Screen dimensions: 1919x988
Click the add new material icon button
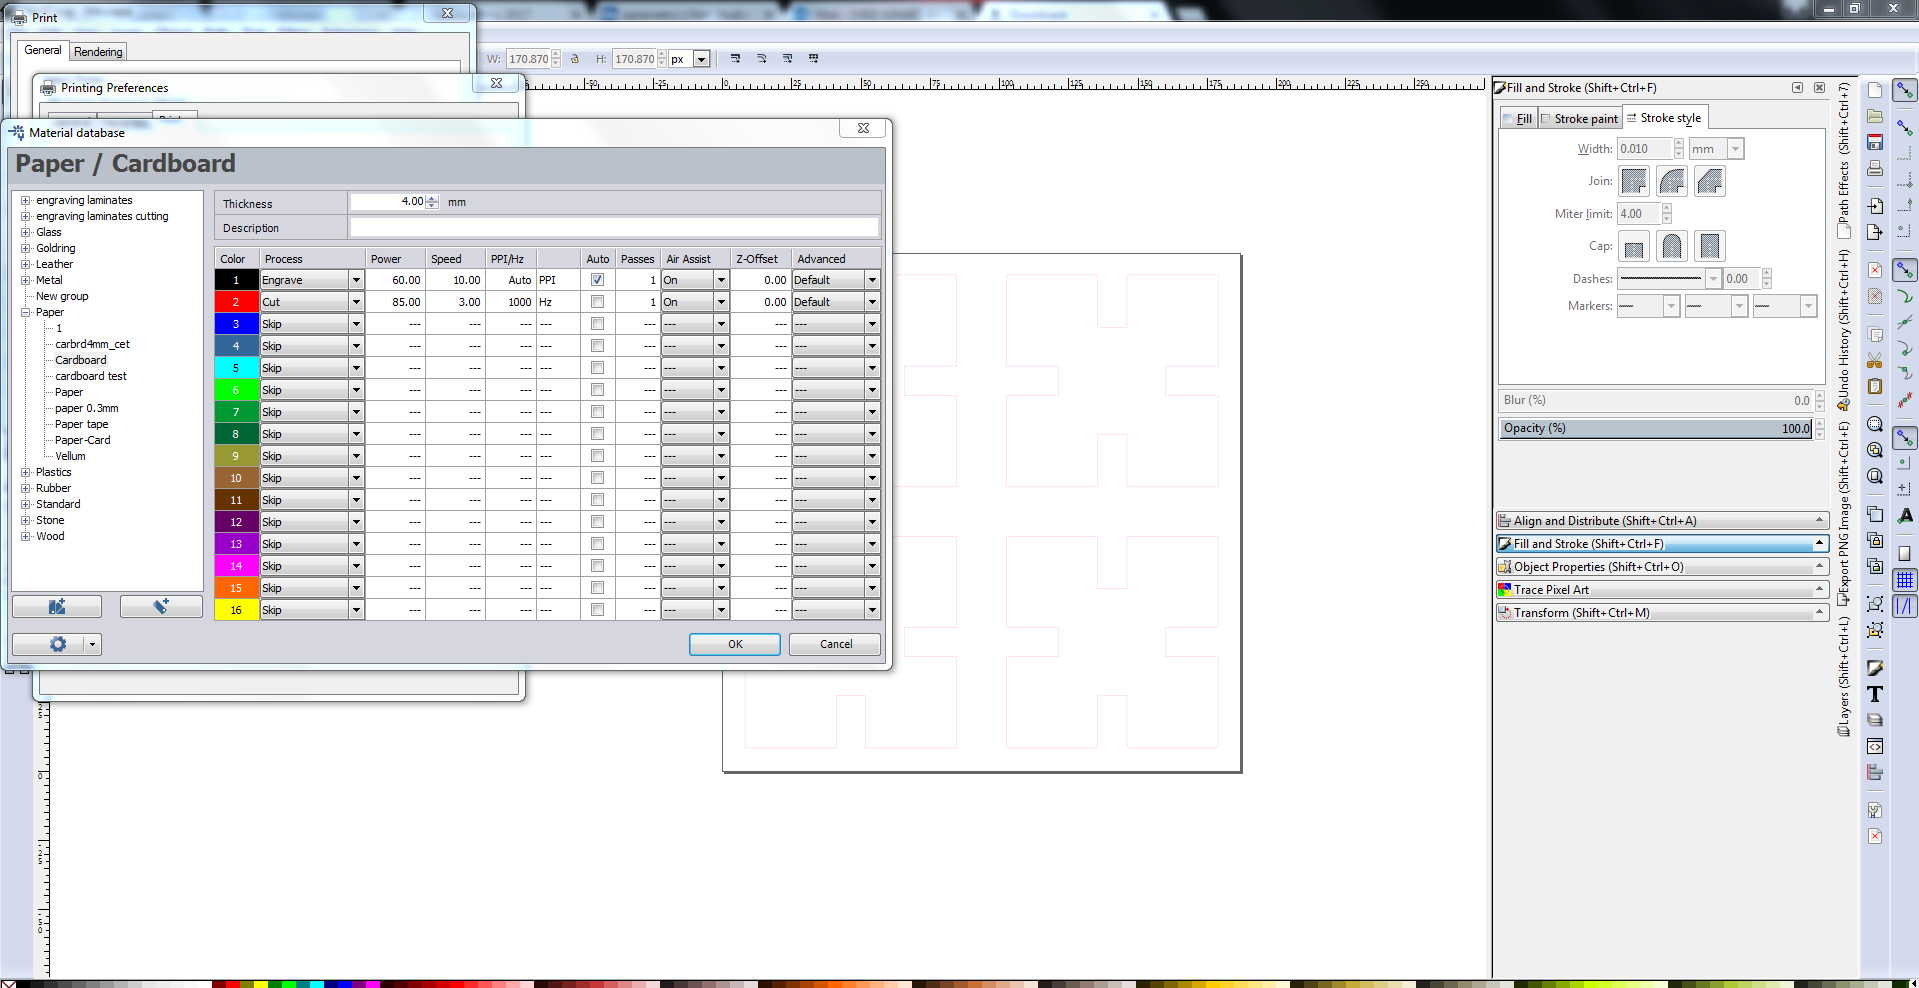161,607
